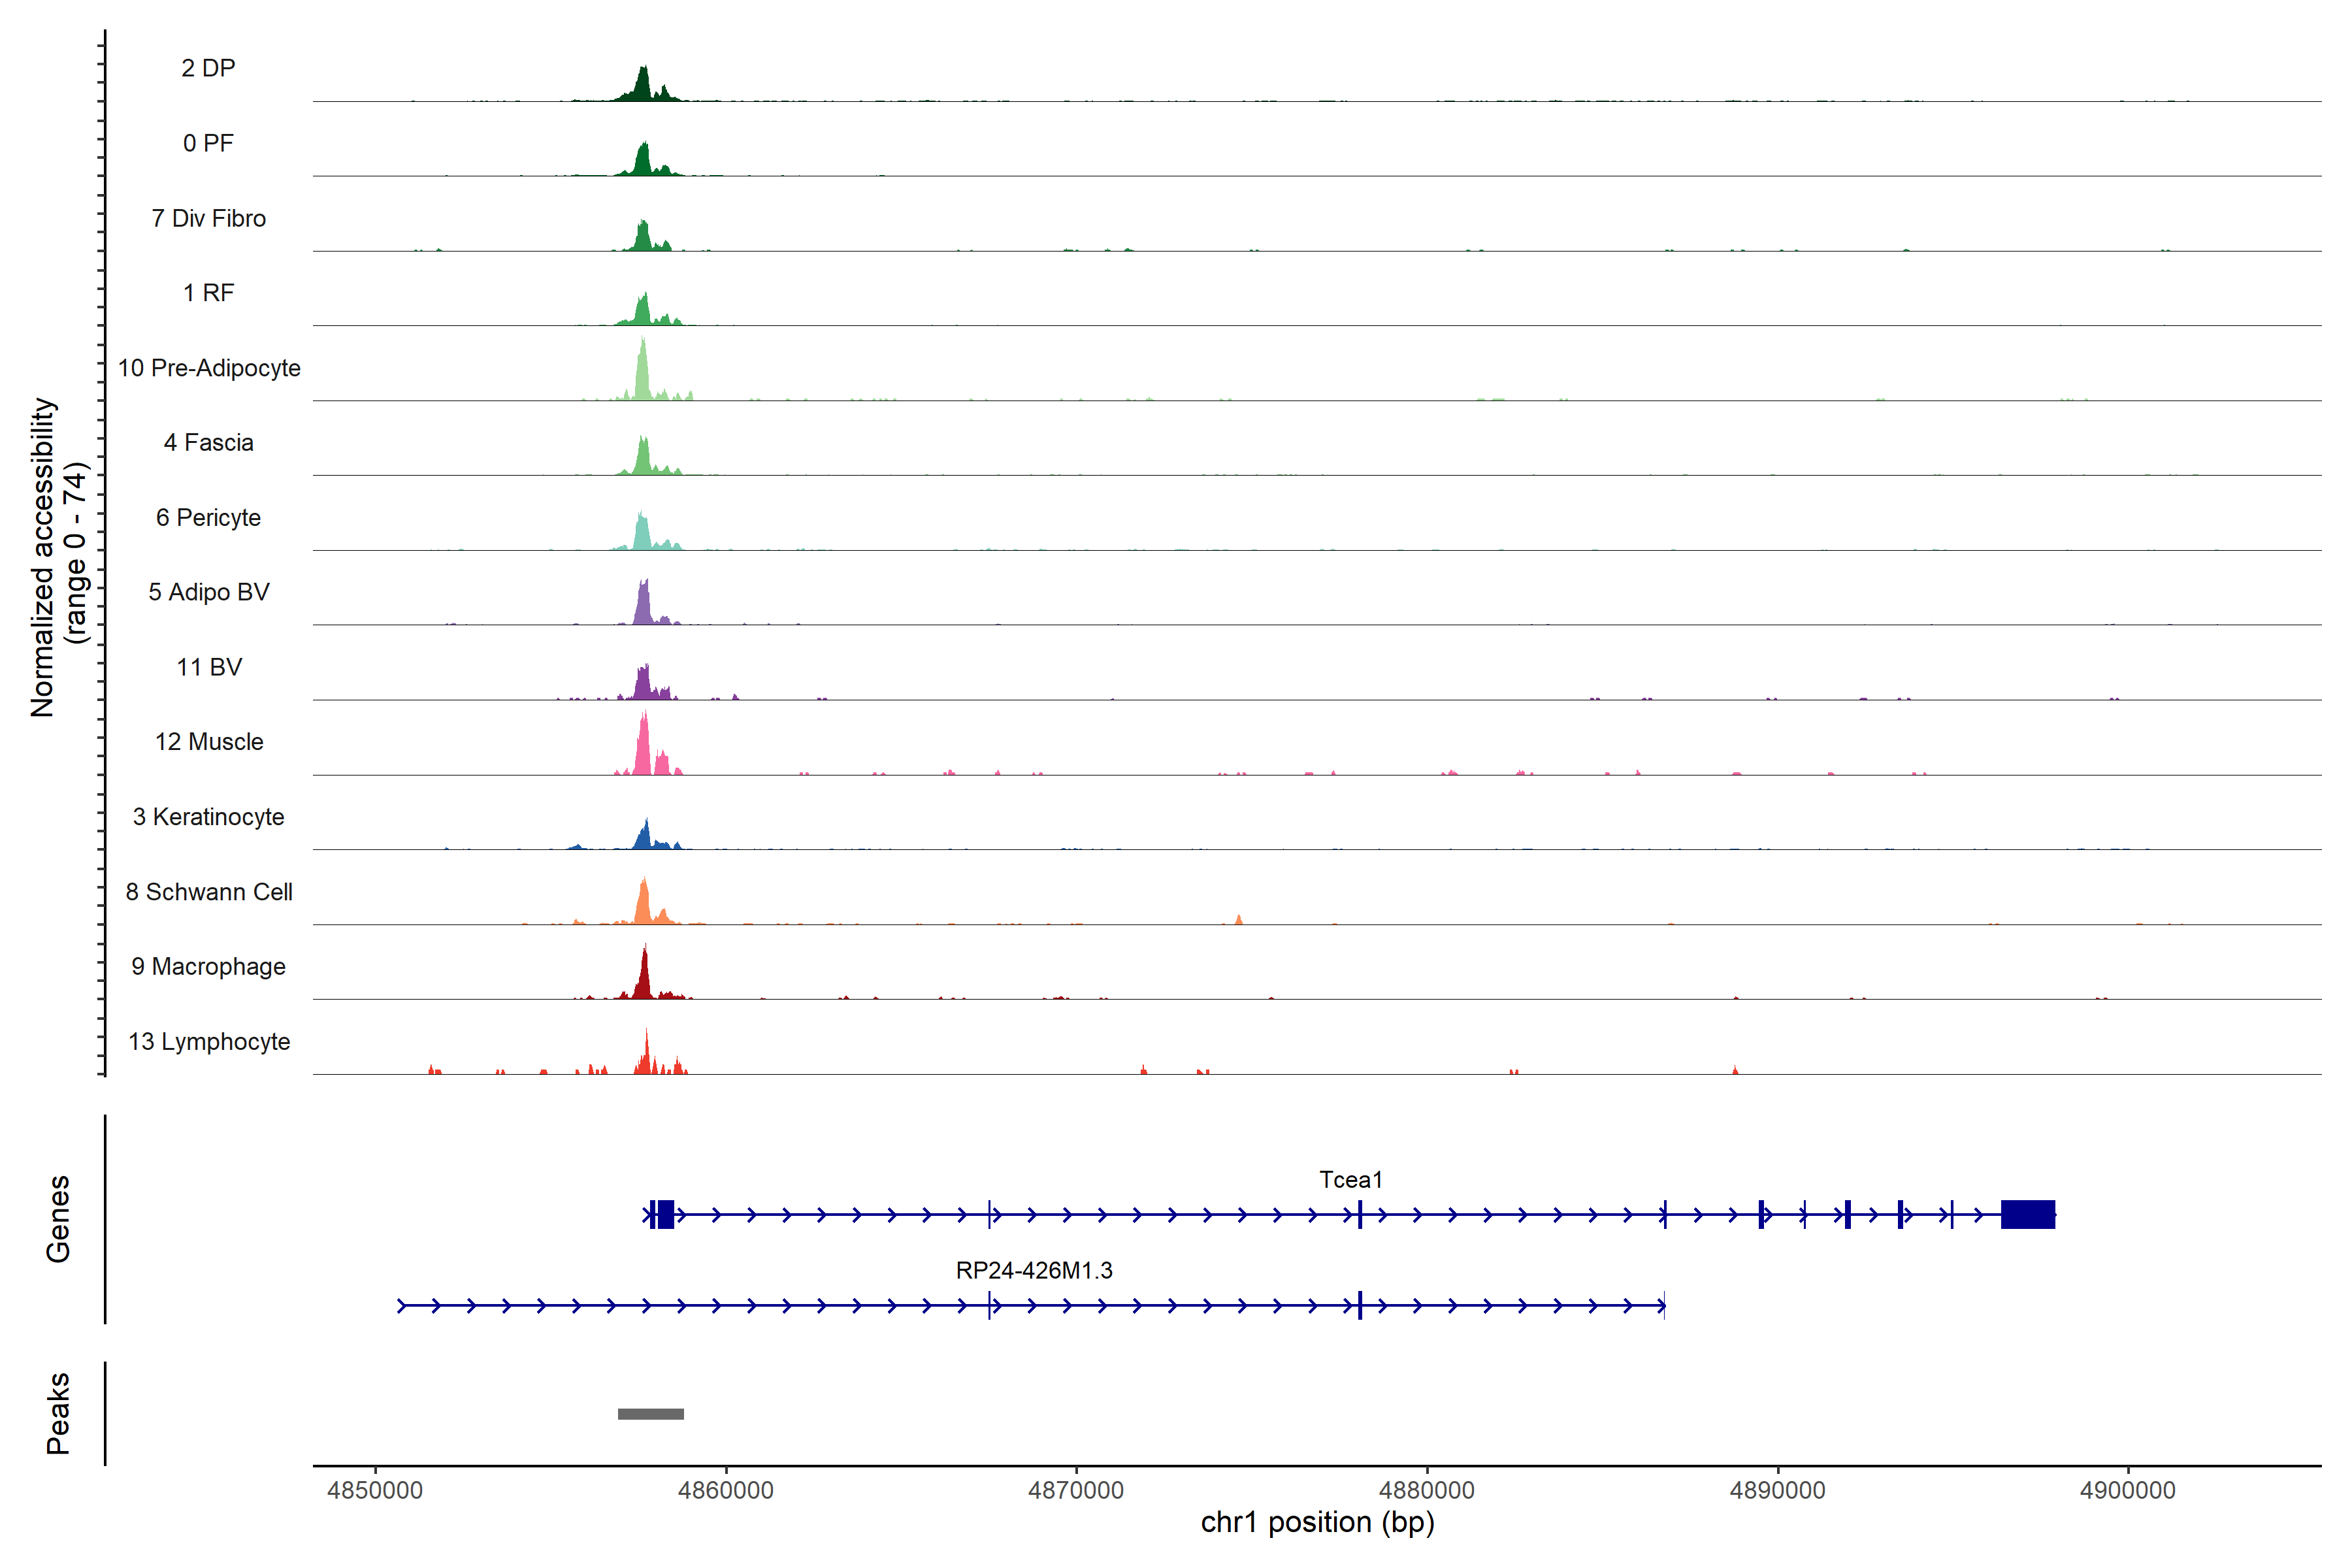Click the first Tcea1 exon block
Viewport: 2352px width, 1568px height.
point(665,1214)
